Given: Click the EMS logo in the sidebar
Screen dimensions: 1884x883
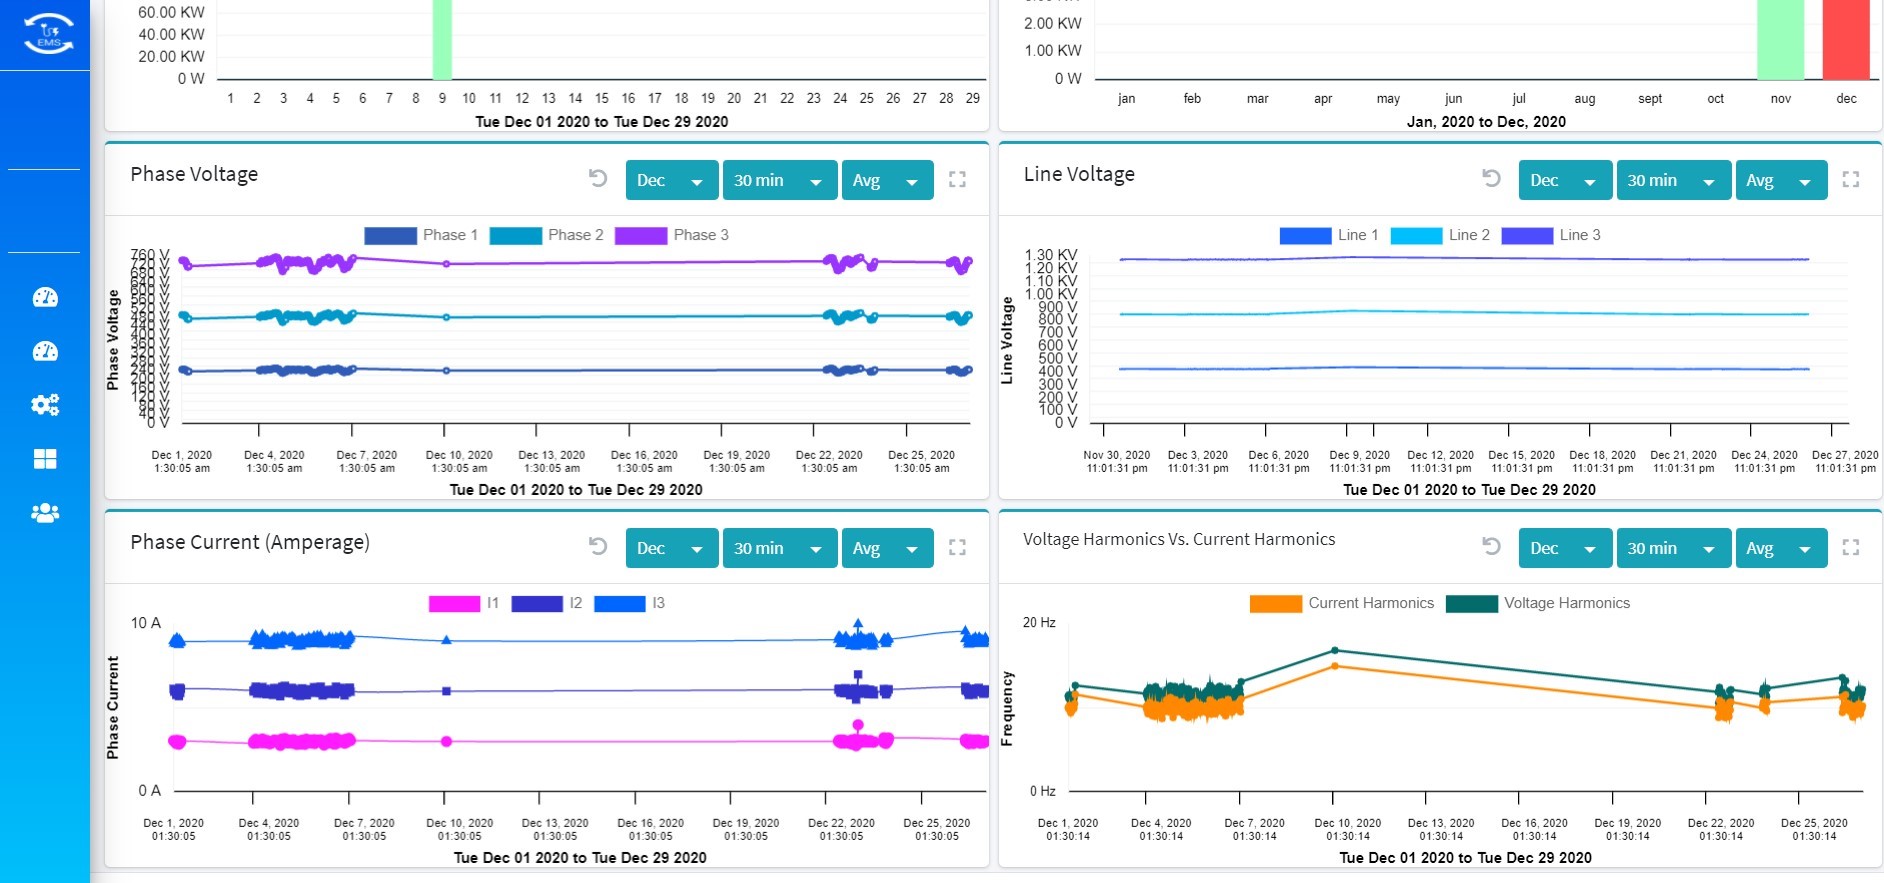Looking at the screenshot, I should pos(48,34).
